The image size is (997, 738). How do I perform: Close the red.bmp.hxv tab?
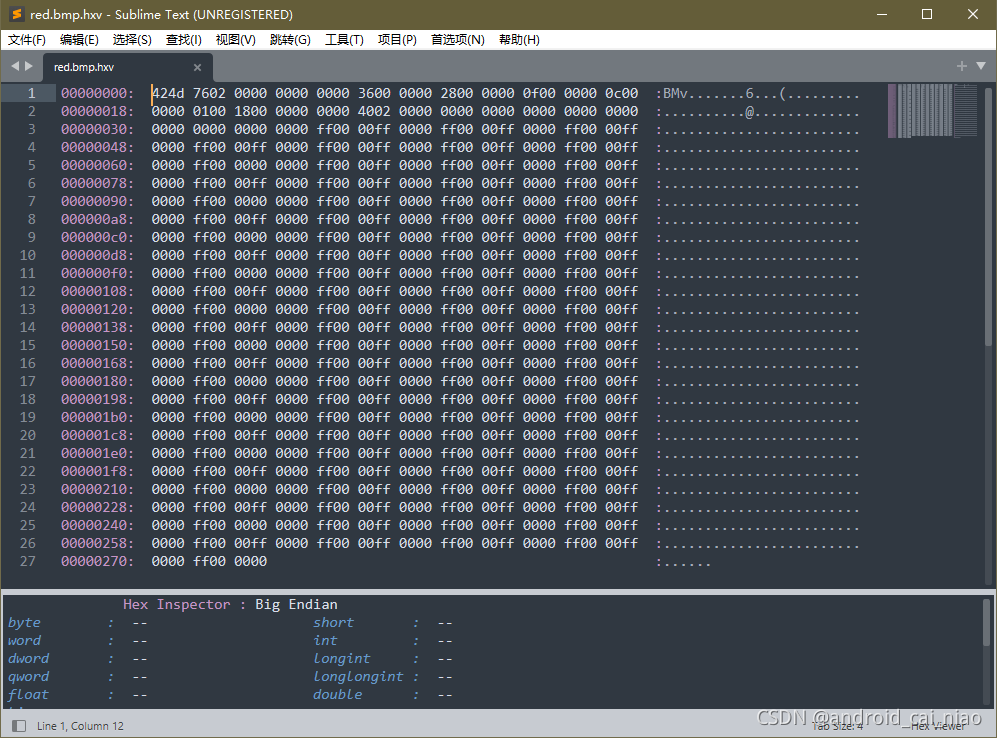[197, 67]
